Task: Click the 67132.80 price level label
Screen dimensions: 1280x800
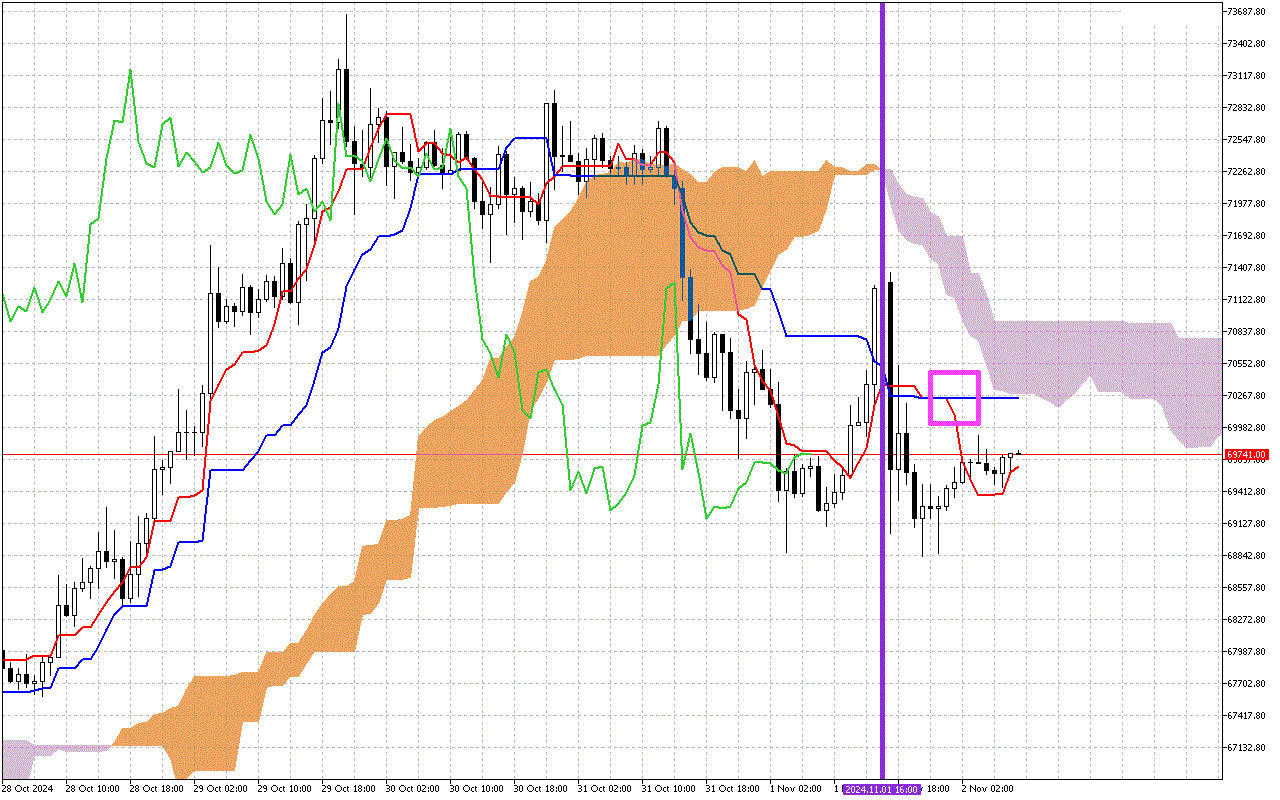Action: pyautogui.click(x=1246, y=748)
